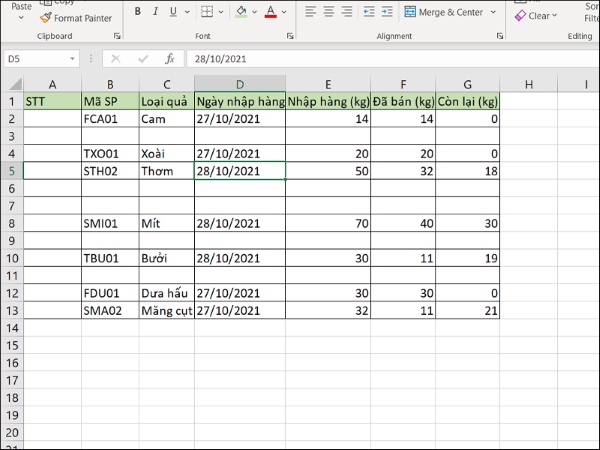Image resolution: width=600 pixels, height=450 pixels.
Task: Select column D header
Action: coord(240,83)
